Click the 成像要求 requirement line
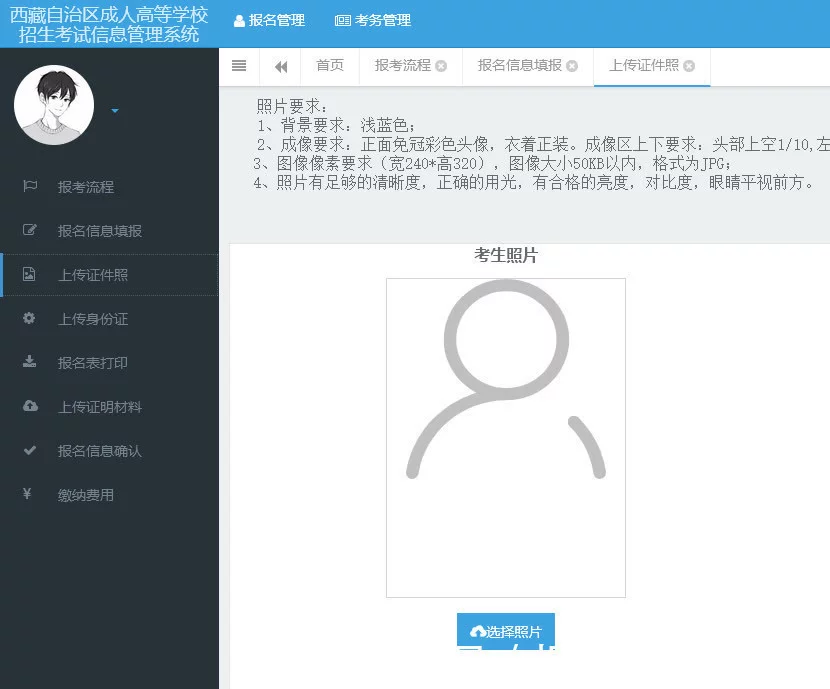This screenshot has width=830, height=689. coord(543,144)
